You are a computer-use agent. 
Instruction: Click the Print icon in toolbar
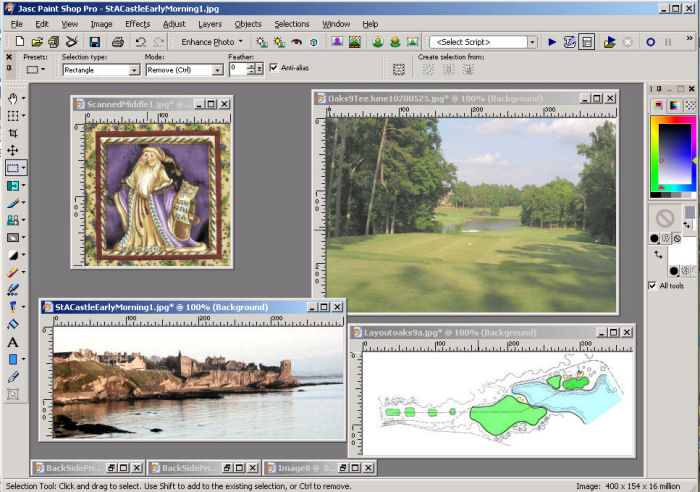click(118, 42)
